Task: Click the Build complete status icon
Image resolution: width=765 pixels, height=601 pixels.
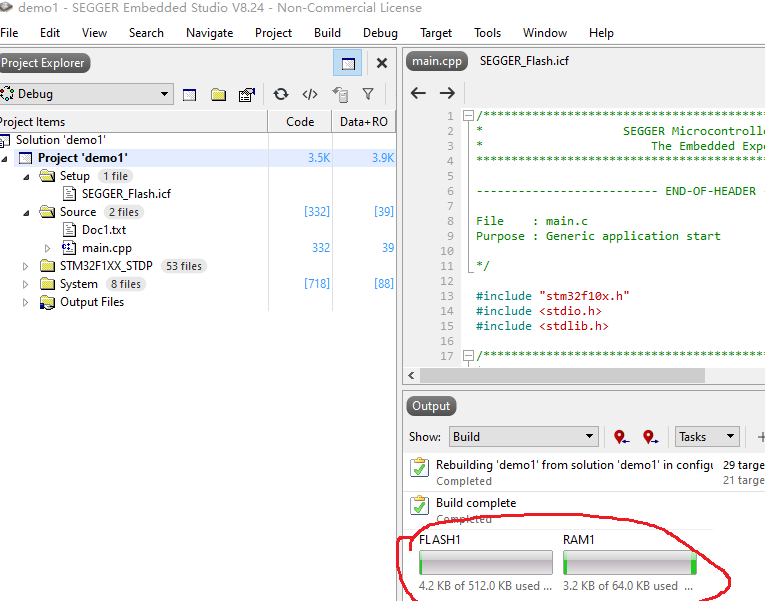Action: point(419,505)
